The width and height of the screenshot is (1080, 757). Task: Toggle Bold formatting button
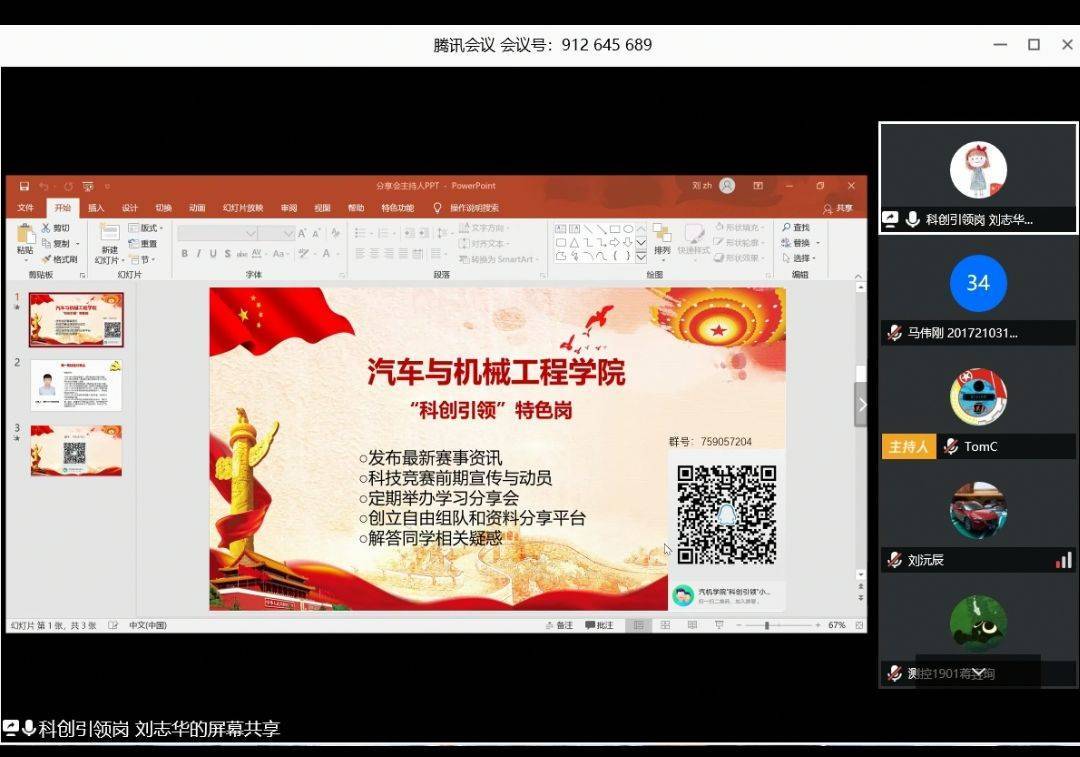coord(184,254)
